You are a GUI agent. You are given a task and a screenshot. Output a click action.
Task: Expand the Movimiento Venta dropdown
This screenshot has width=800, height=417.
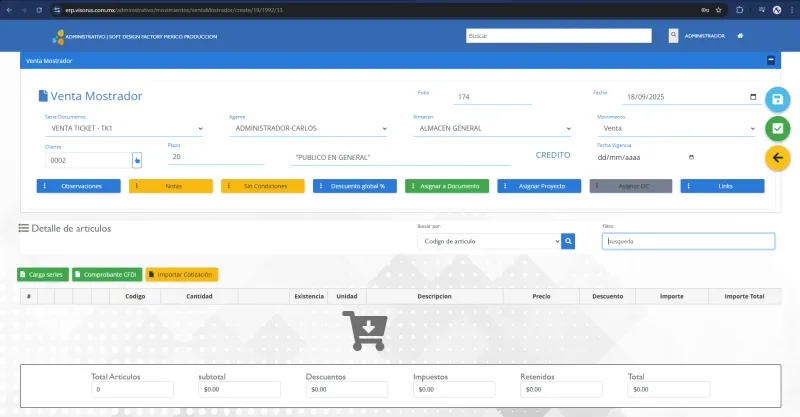click(x=677, y=128)
